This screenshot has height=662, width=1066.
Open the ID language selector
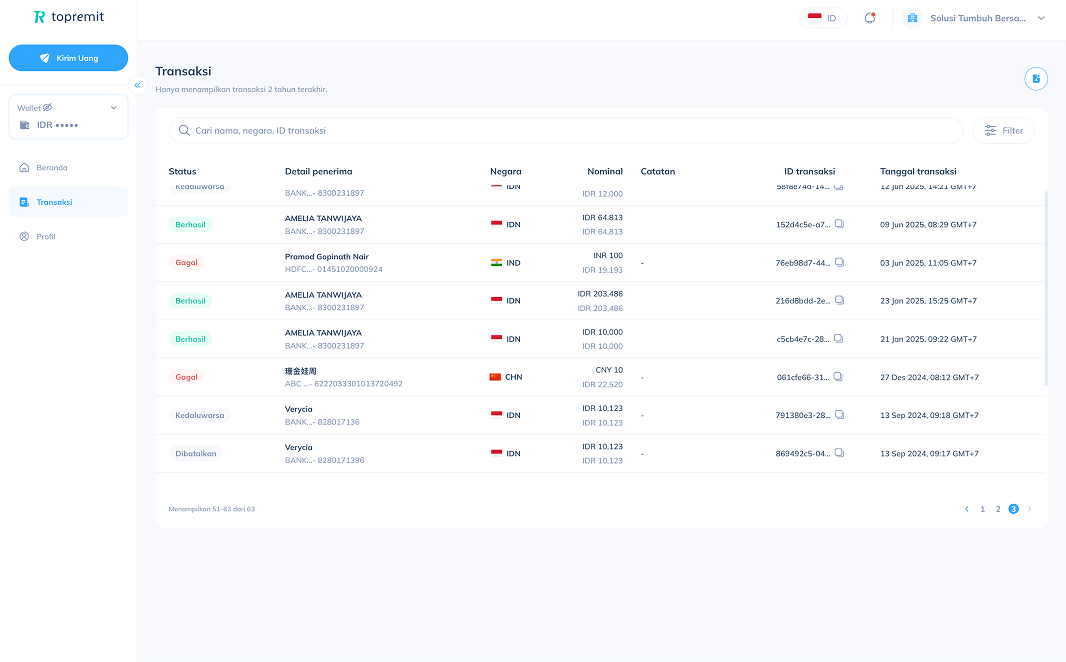(823, 18)
